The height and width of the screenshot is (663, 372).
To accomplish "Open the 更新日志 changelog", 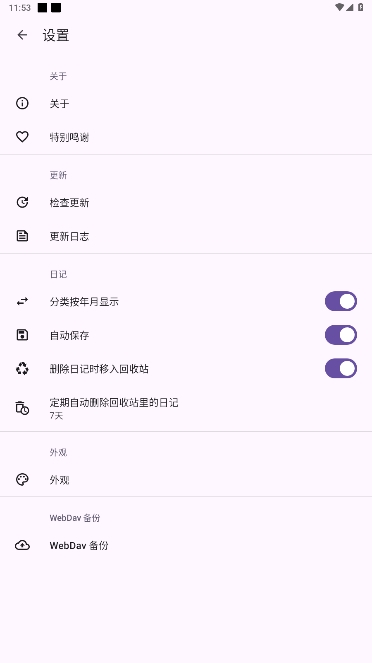I will [x=186, y=236].
